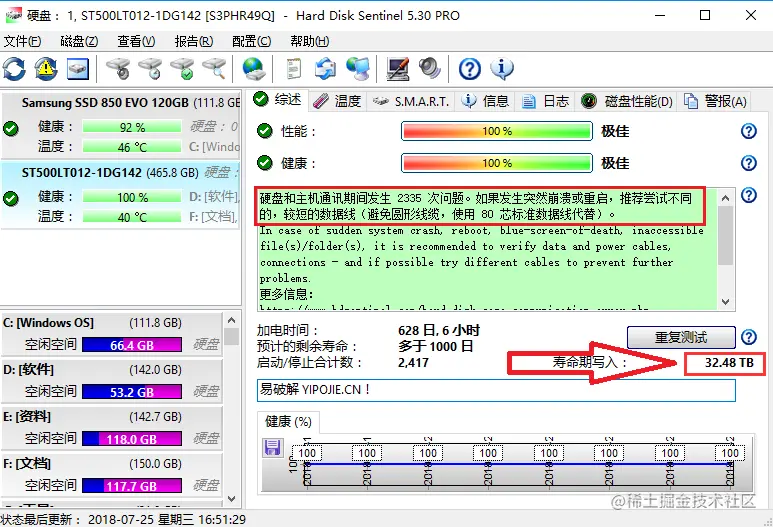Click the 628 日, 6 小时 power-on time value

pos(438,330)
